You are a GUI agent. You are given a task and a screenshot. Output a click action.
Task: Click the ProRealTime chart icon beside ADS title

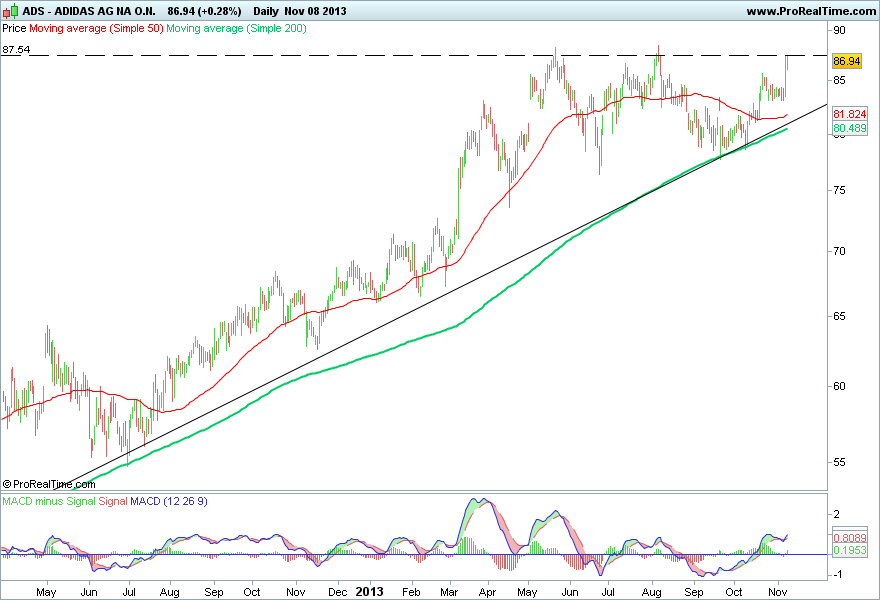pos(11,11)
